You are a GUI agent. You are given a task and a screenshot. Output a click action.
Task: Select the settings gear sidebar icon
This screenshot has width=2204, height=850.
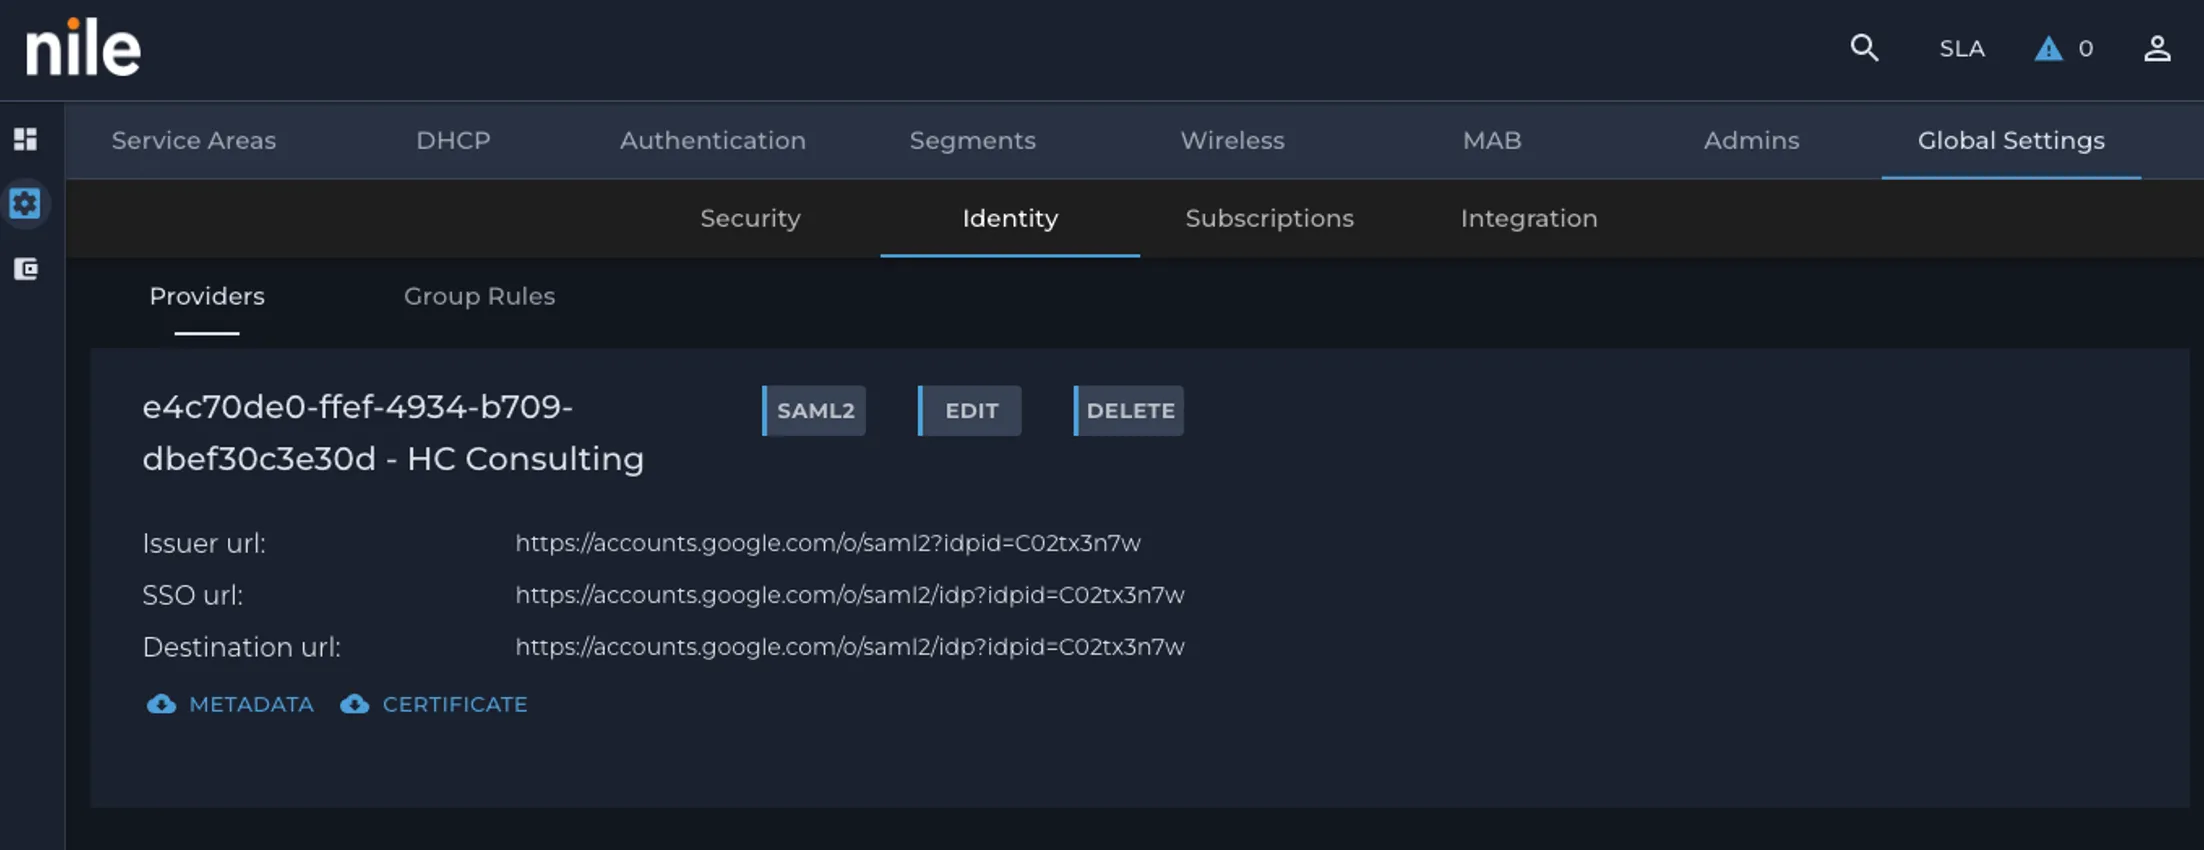click(25, 204)
